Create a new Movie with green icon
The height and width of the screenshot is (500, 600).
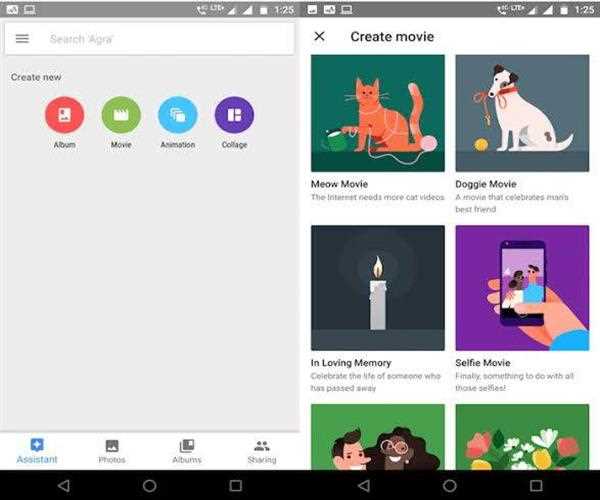click(x=121, y=115)
